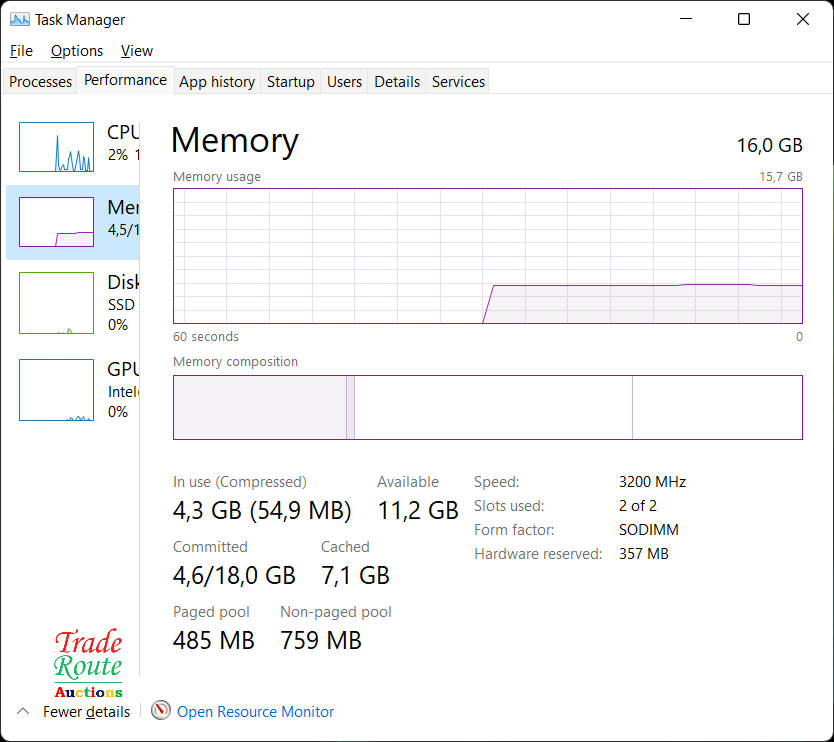The height and width of the screenshot is (742, 834).
Task: Switch to the Processes tab
Action: 41,82
